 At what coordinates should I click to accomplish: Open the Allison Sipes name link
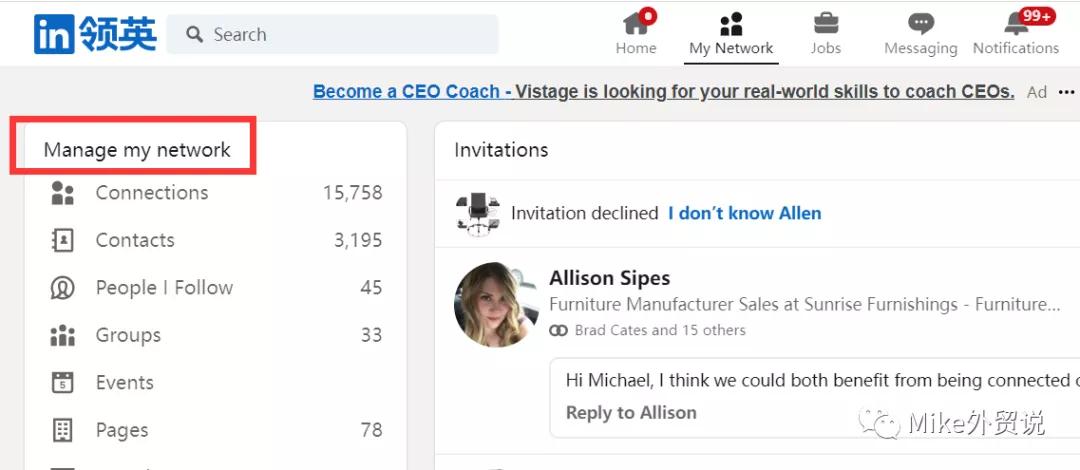click(610, 278)
